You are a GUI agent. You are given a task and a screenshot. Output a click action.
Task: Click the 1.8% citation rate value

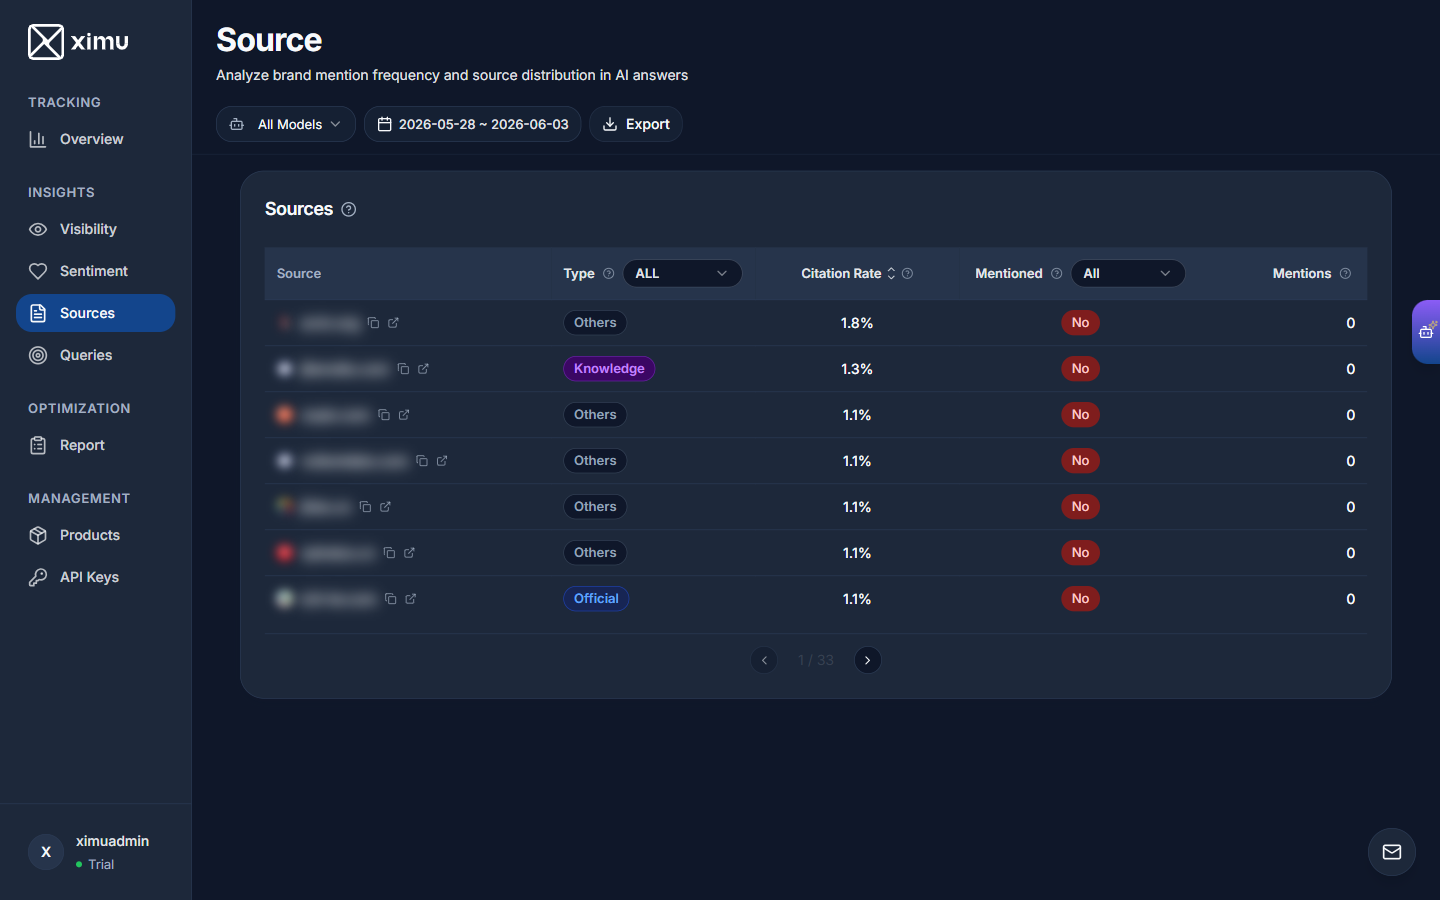[857, 323]
